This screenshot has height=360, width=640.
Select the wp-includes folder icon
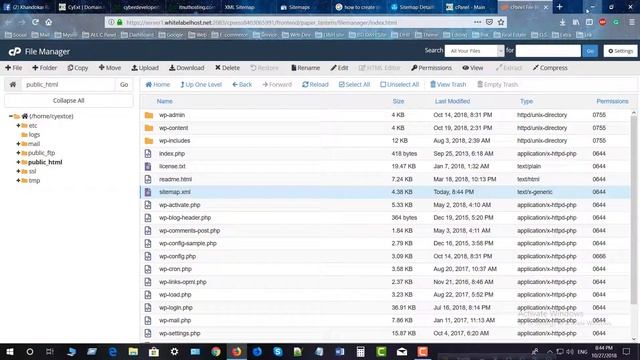coord(149,141)
